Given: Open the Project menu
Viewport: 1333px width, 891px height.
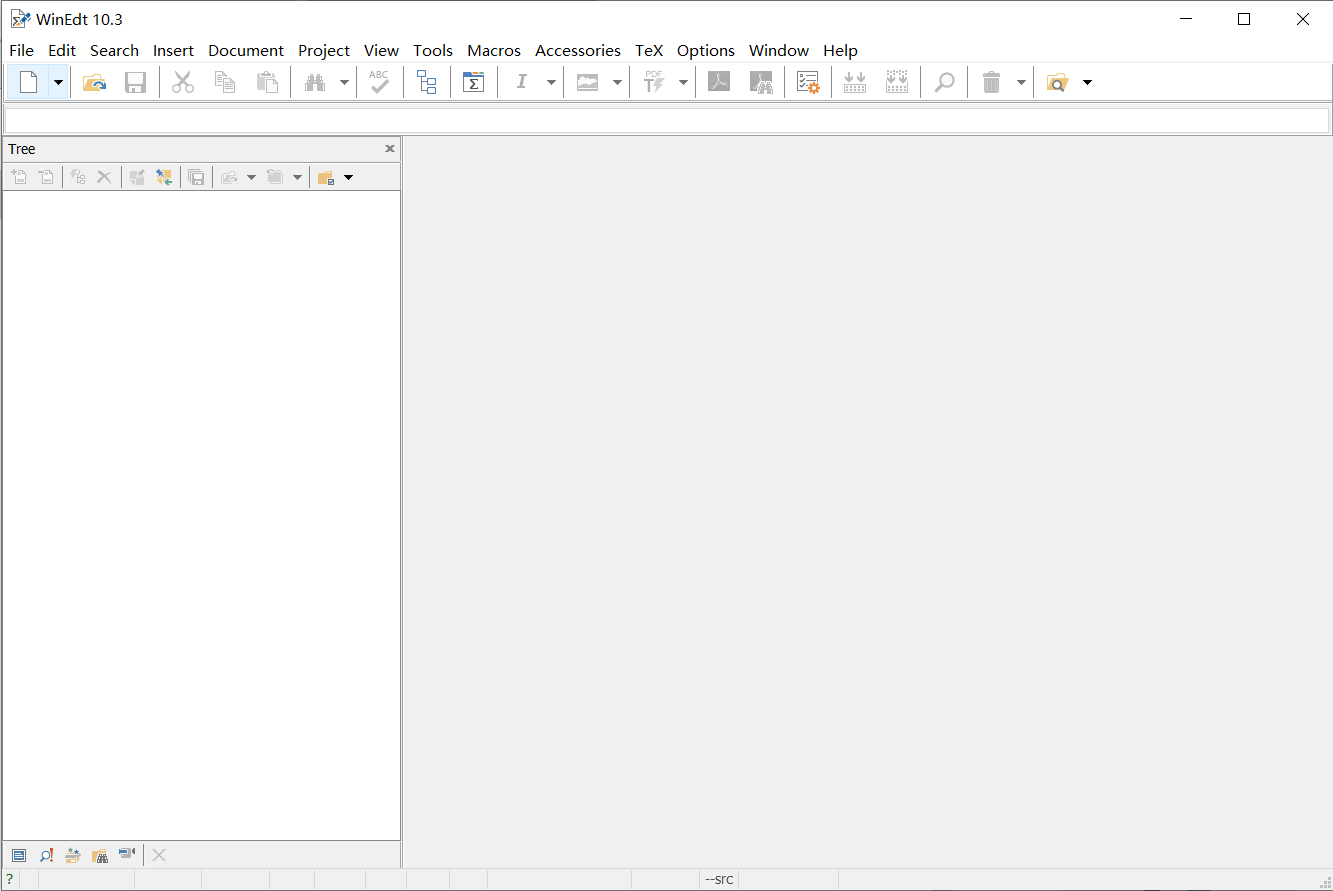Looking at the screenshot, I should click(324, 50).
